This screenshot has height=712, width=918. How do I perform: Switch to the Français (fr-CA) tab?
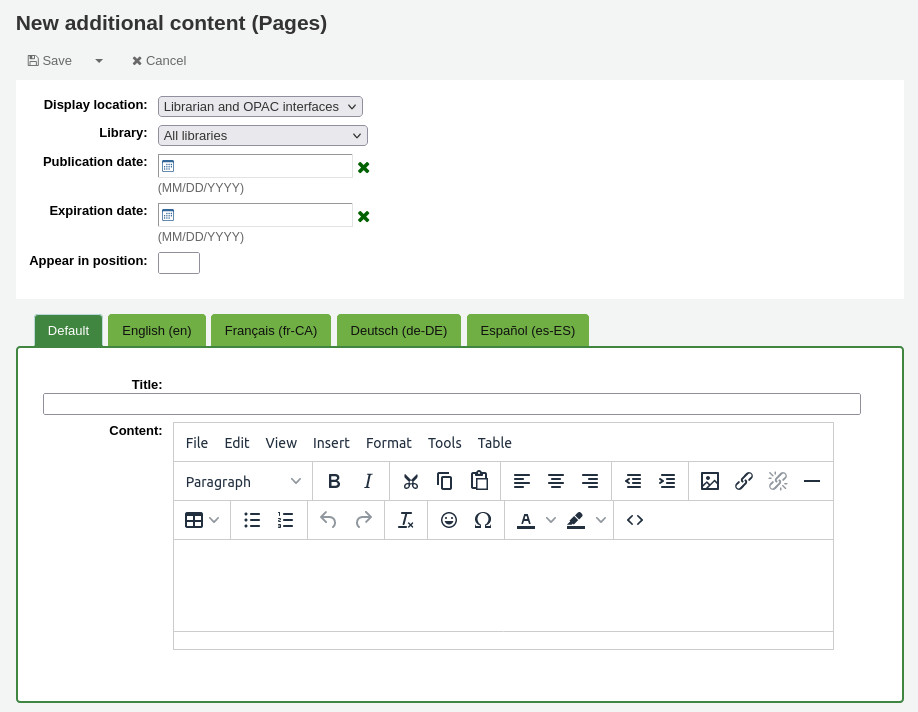[271, 331]
